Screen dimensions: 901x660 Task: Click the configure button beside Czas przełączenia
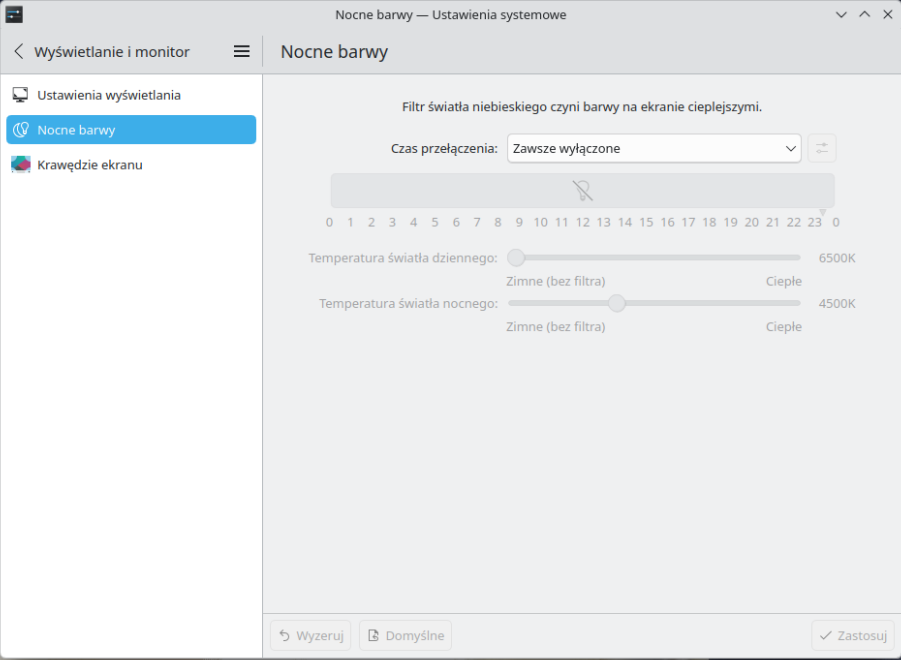tap(821, 148)
